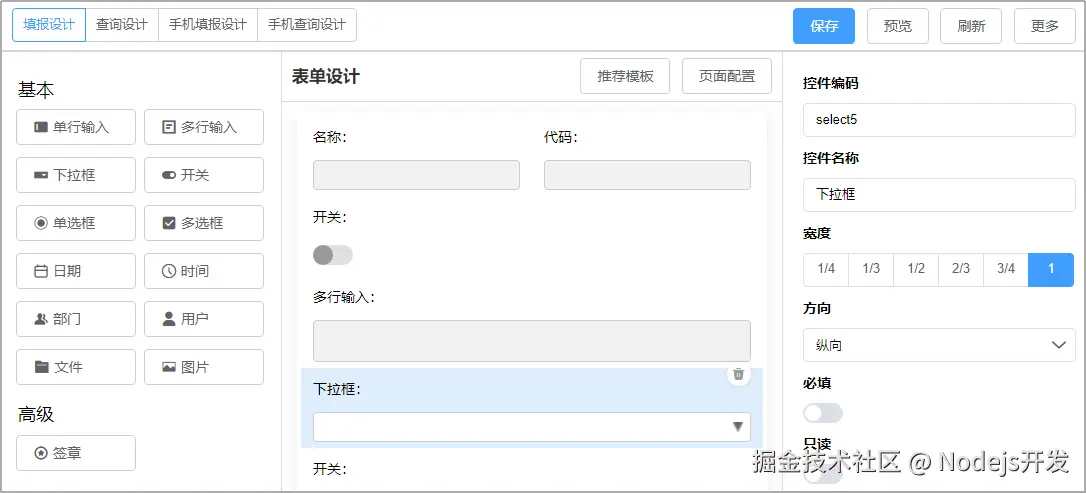Edit the 控件名称 control name field
1086x493 pixels.
coord(938,194)
